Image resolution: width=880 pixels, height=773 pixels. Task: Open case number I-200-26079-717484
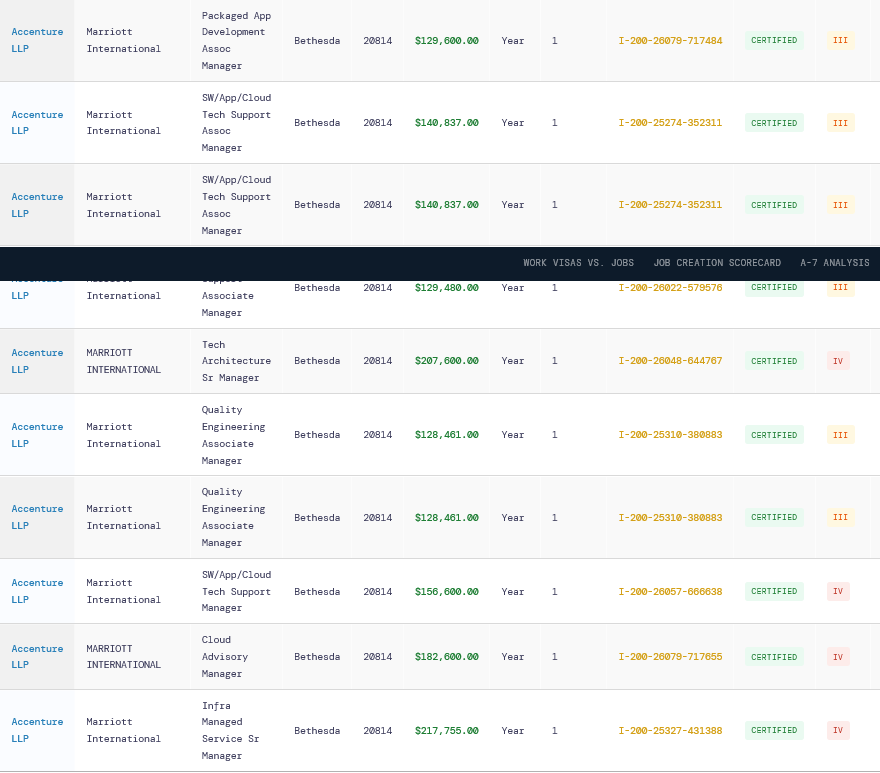click(670, 40)
